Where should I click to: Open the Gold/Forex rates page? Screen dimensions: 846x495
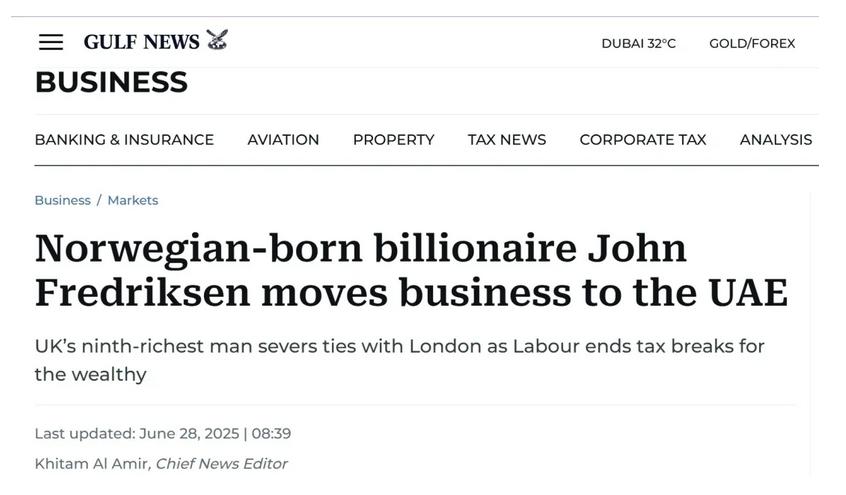coord(752,43)
